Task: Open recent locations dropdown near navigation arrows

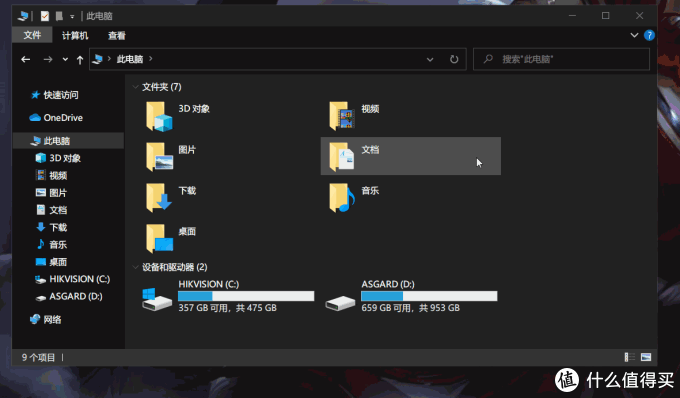Action: (65, 59)
